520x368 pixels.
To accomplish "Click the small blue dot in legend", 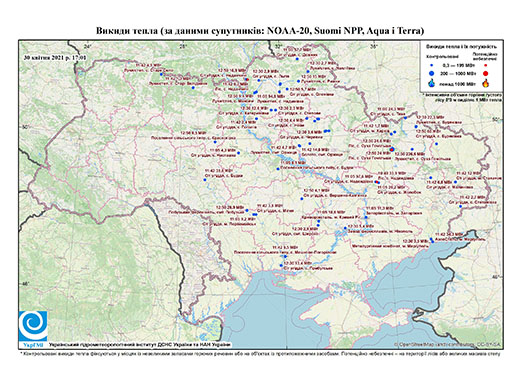I will [x=432, y=65].
